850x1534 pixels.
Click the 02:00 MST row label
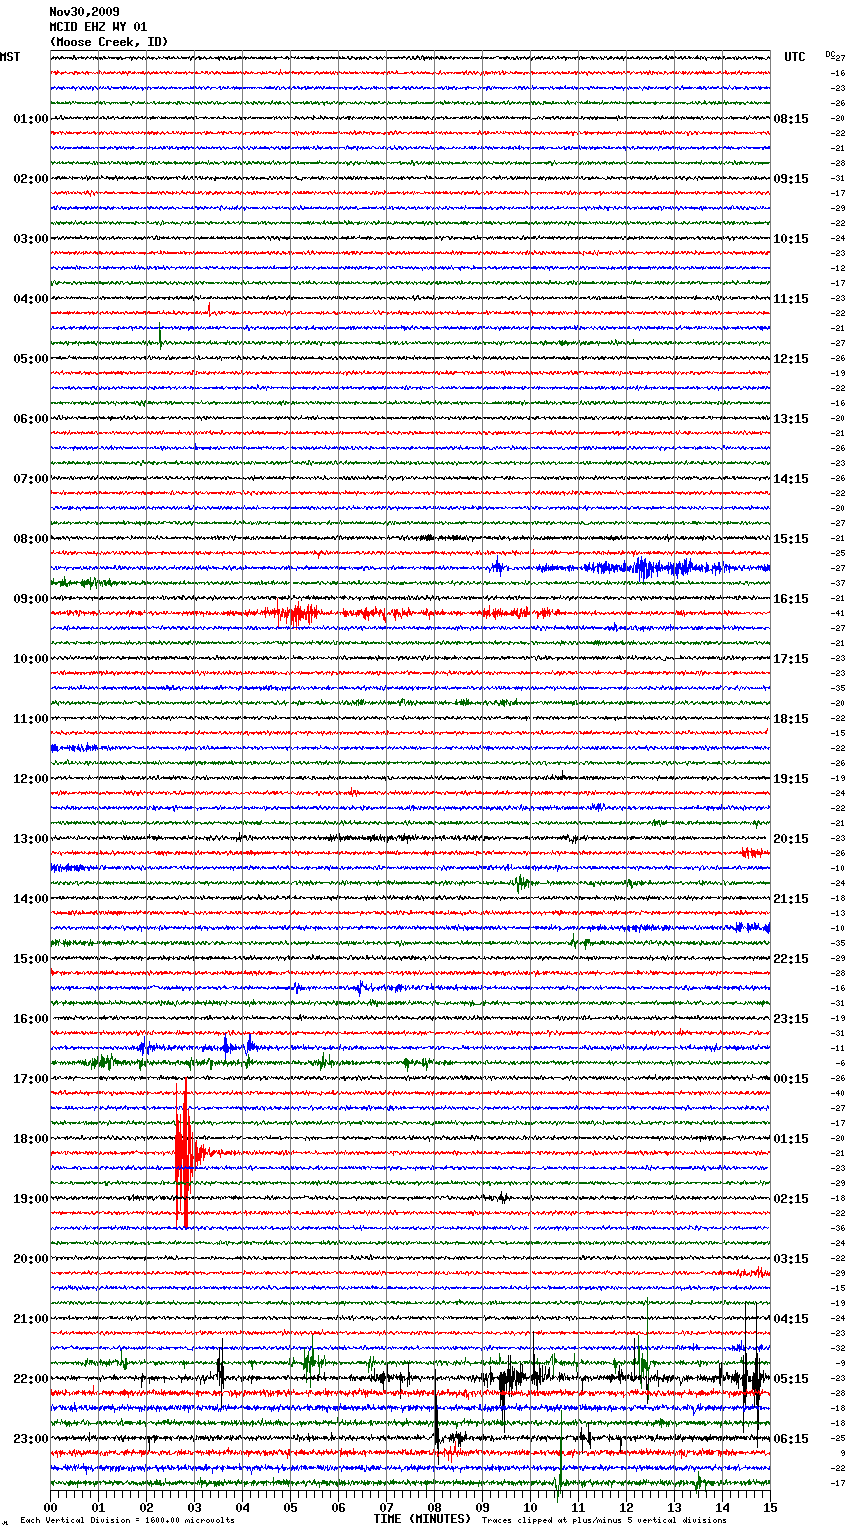coord(31,179)
